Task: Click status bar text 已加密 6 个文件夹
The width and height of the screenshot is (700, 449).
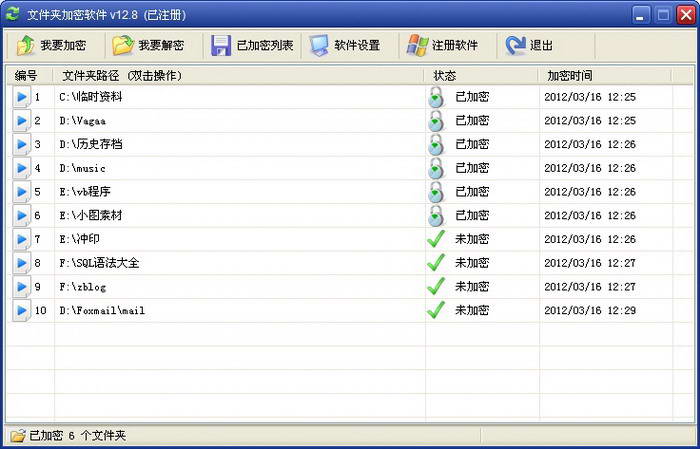Action: pos(78,436)
